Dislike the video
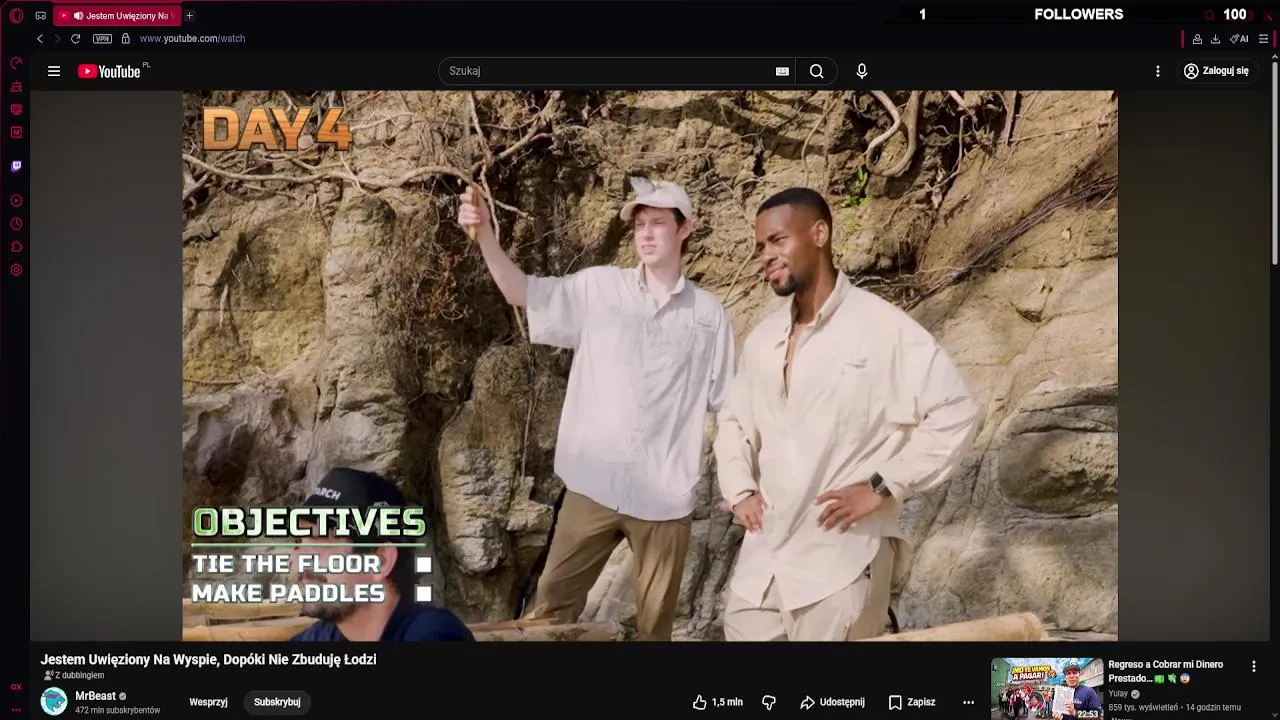 769,702
